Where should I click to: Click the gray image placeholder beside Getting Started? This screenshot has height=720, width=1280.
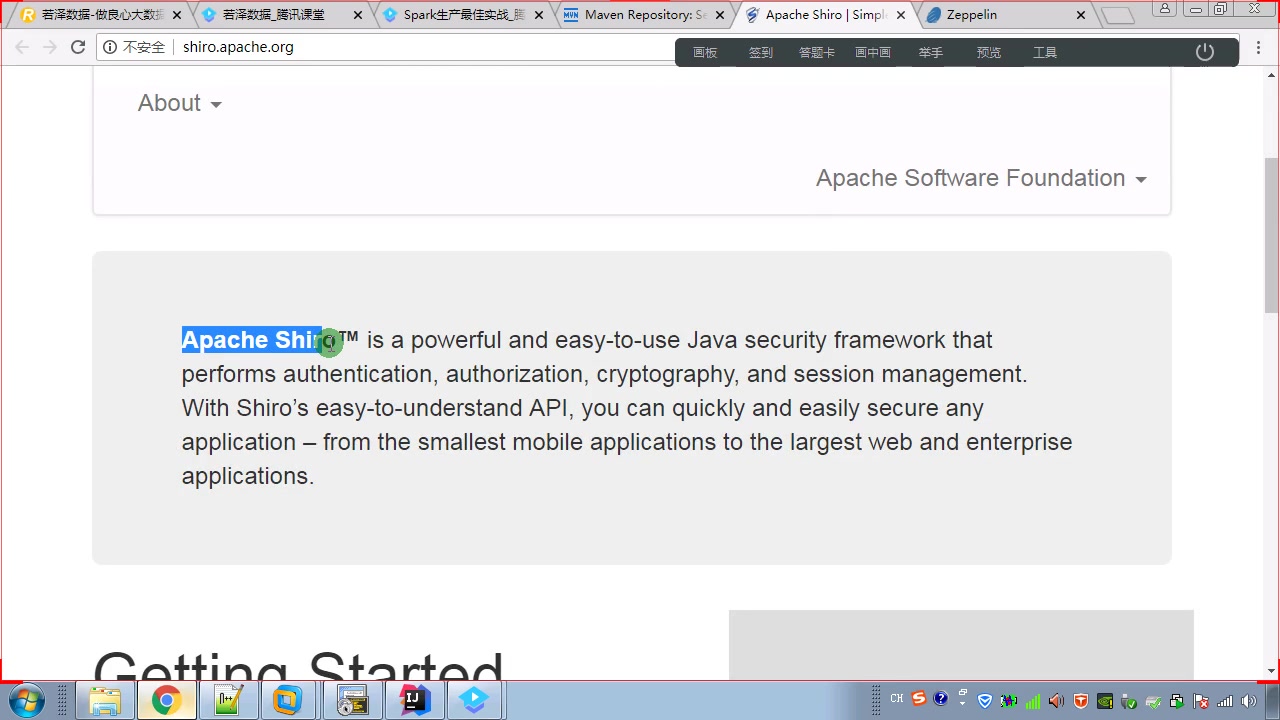click(x=961, y=645)
